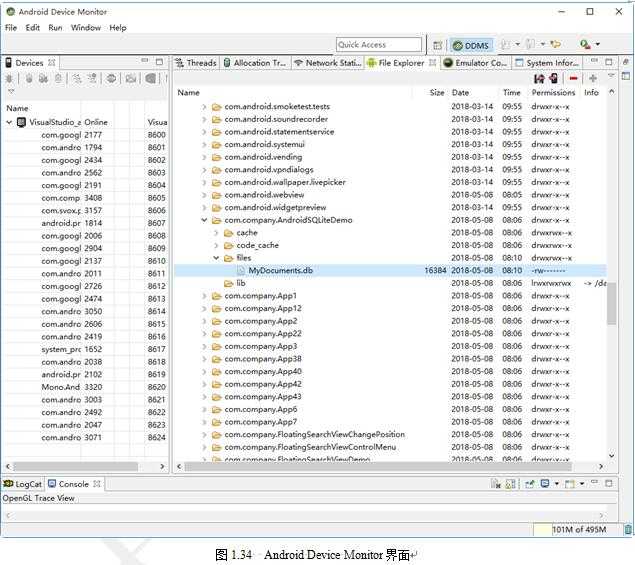Open the Help menu

[118, 28]
